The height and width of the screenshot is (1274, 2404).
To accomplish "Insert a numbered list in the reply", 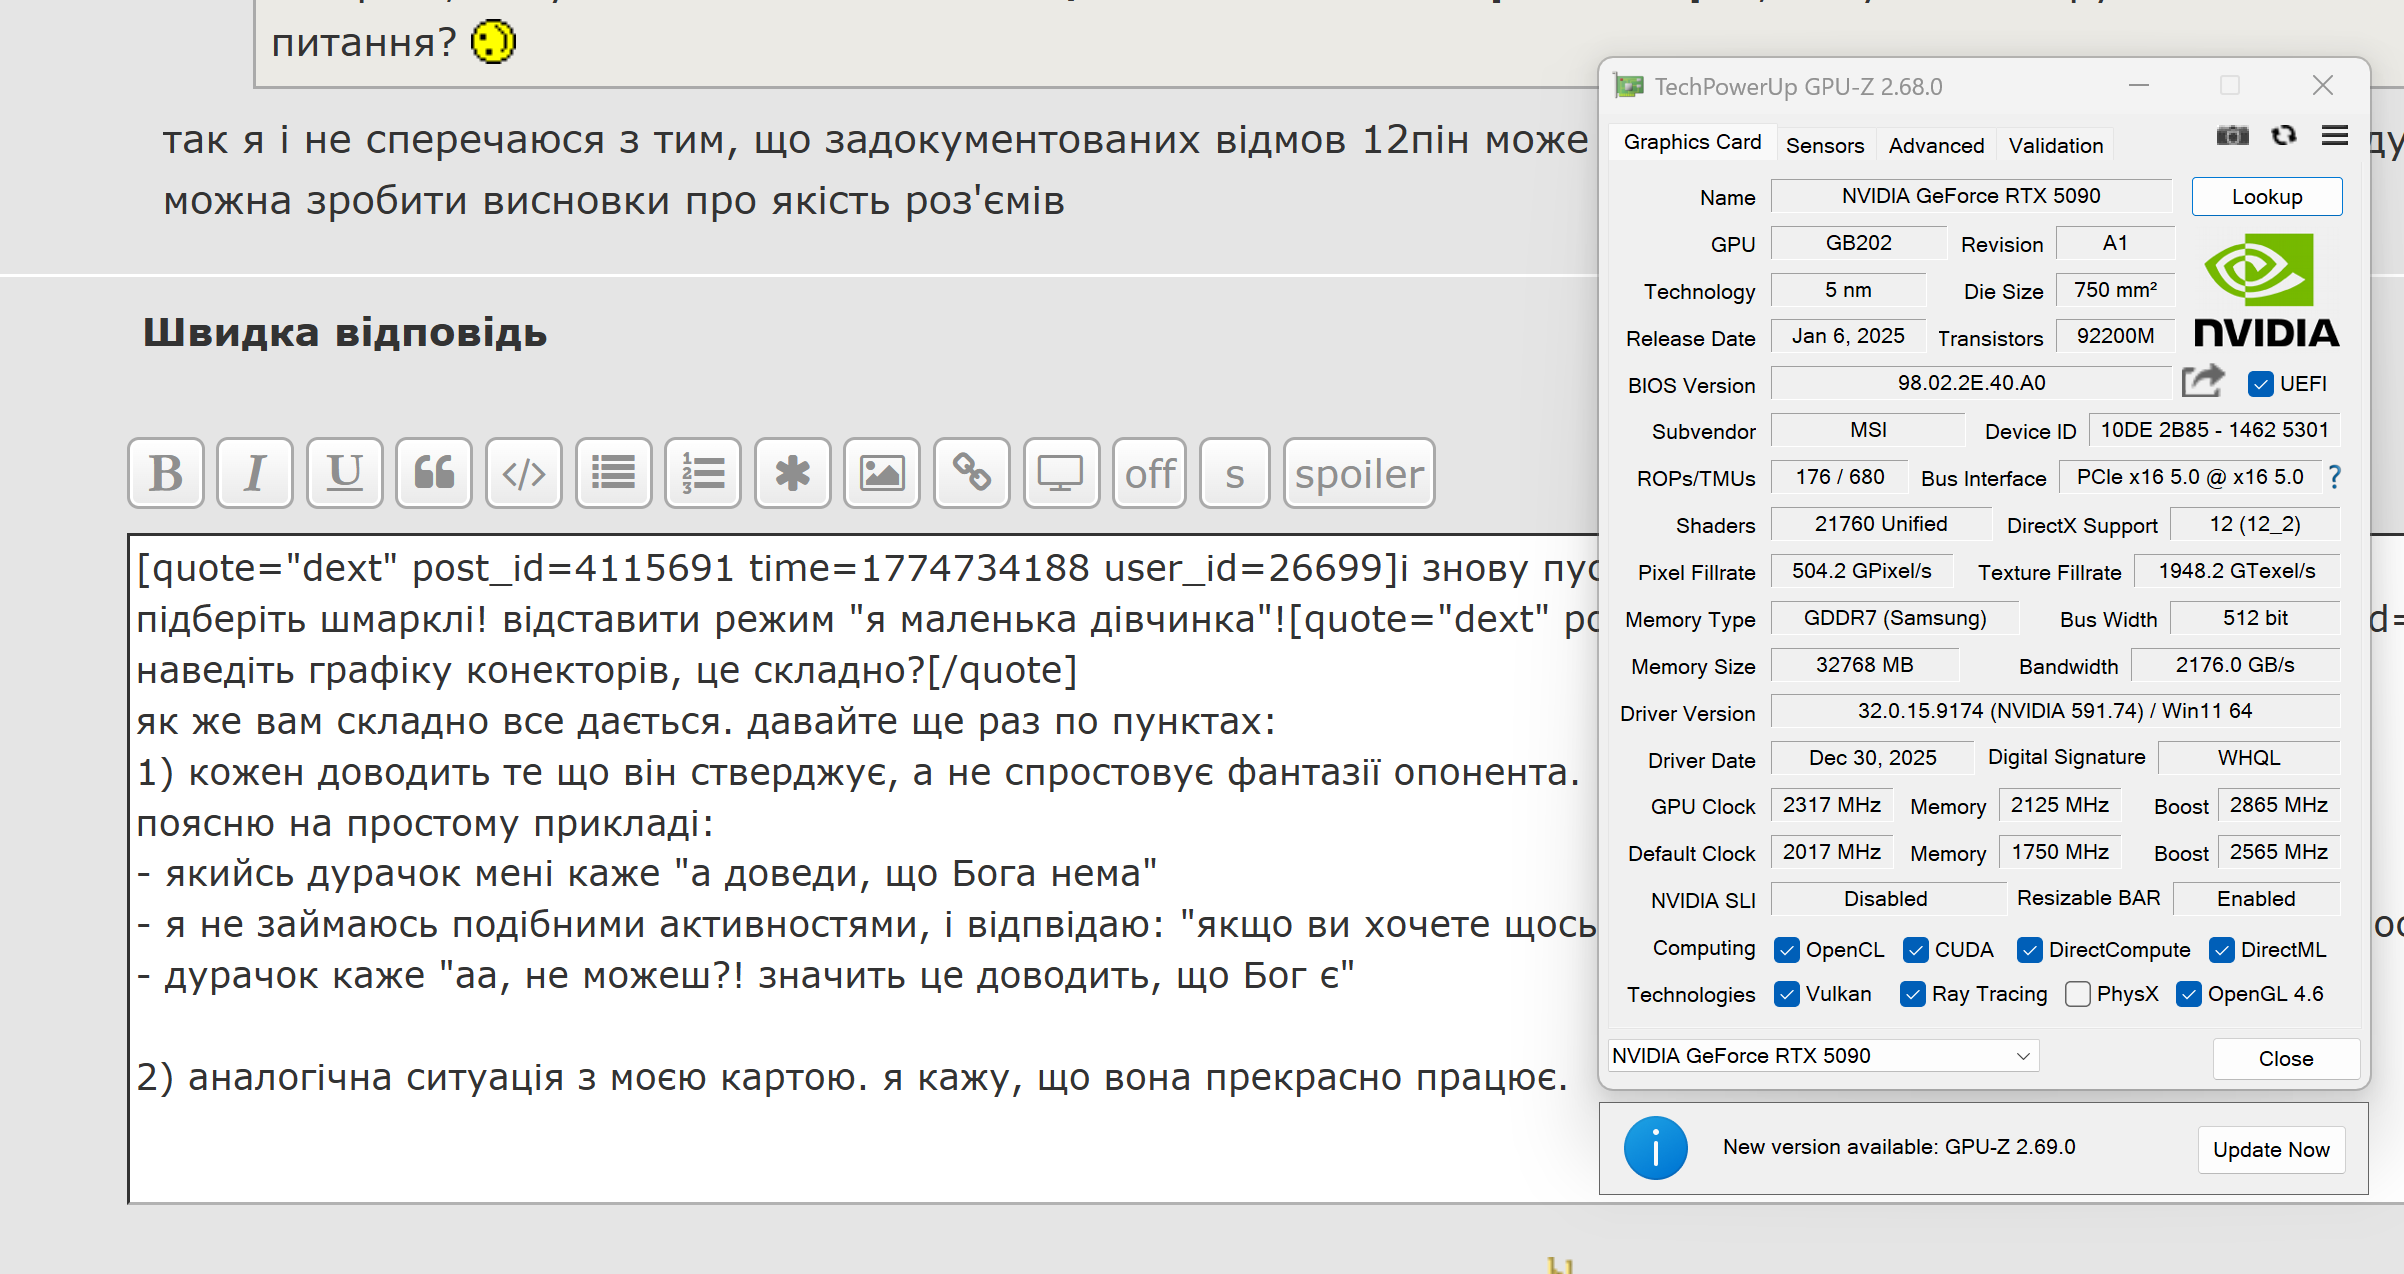I will coord(703,473).
